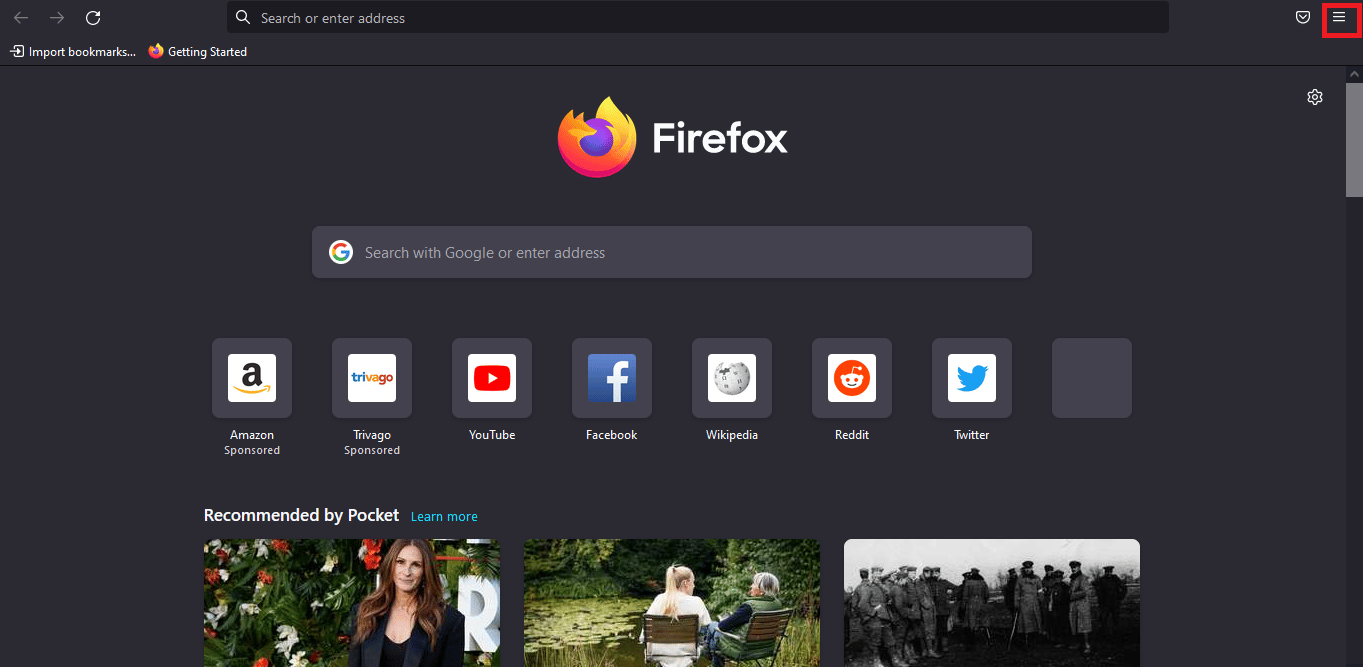Screen dimensions: 1363x667
Task: Open the Pocket story with the woman photo
Action: point(352,603)
